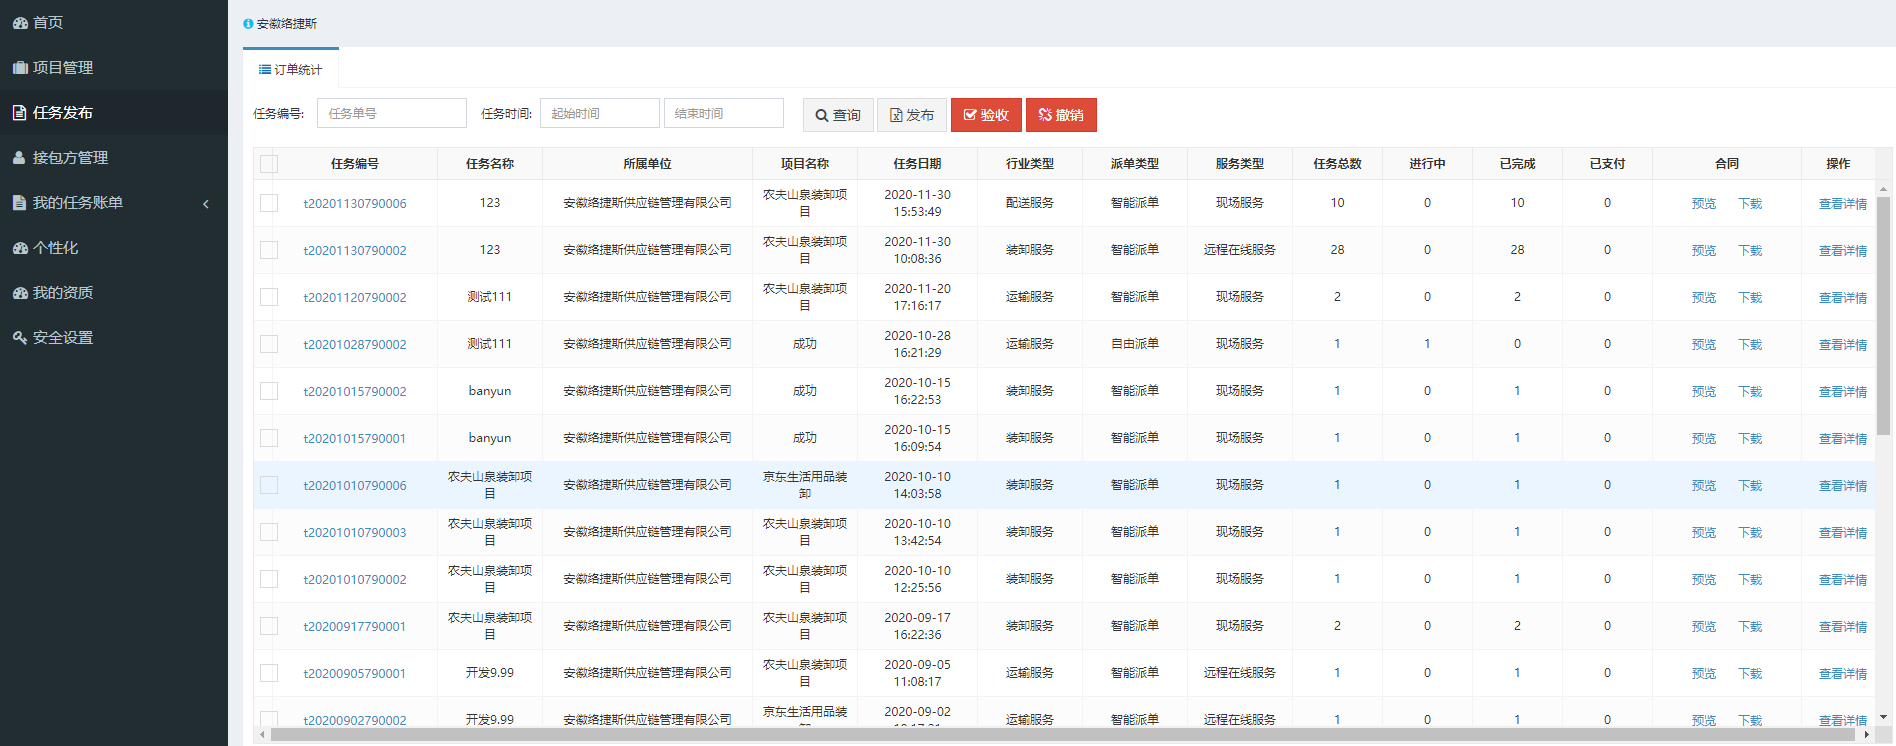Click the info icon next to 安徽络捷斯

(x=248, y=24)
